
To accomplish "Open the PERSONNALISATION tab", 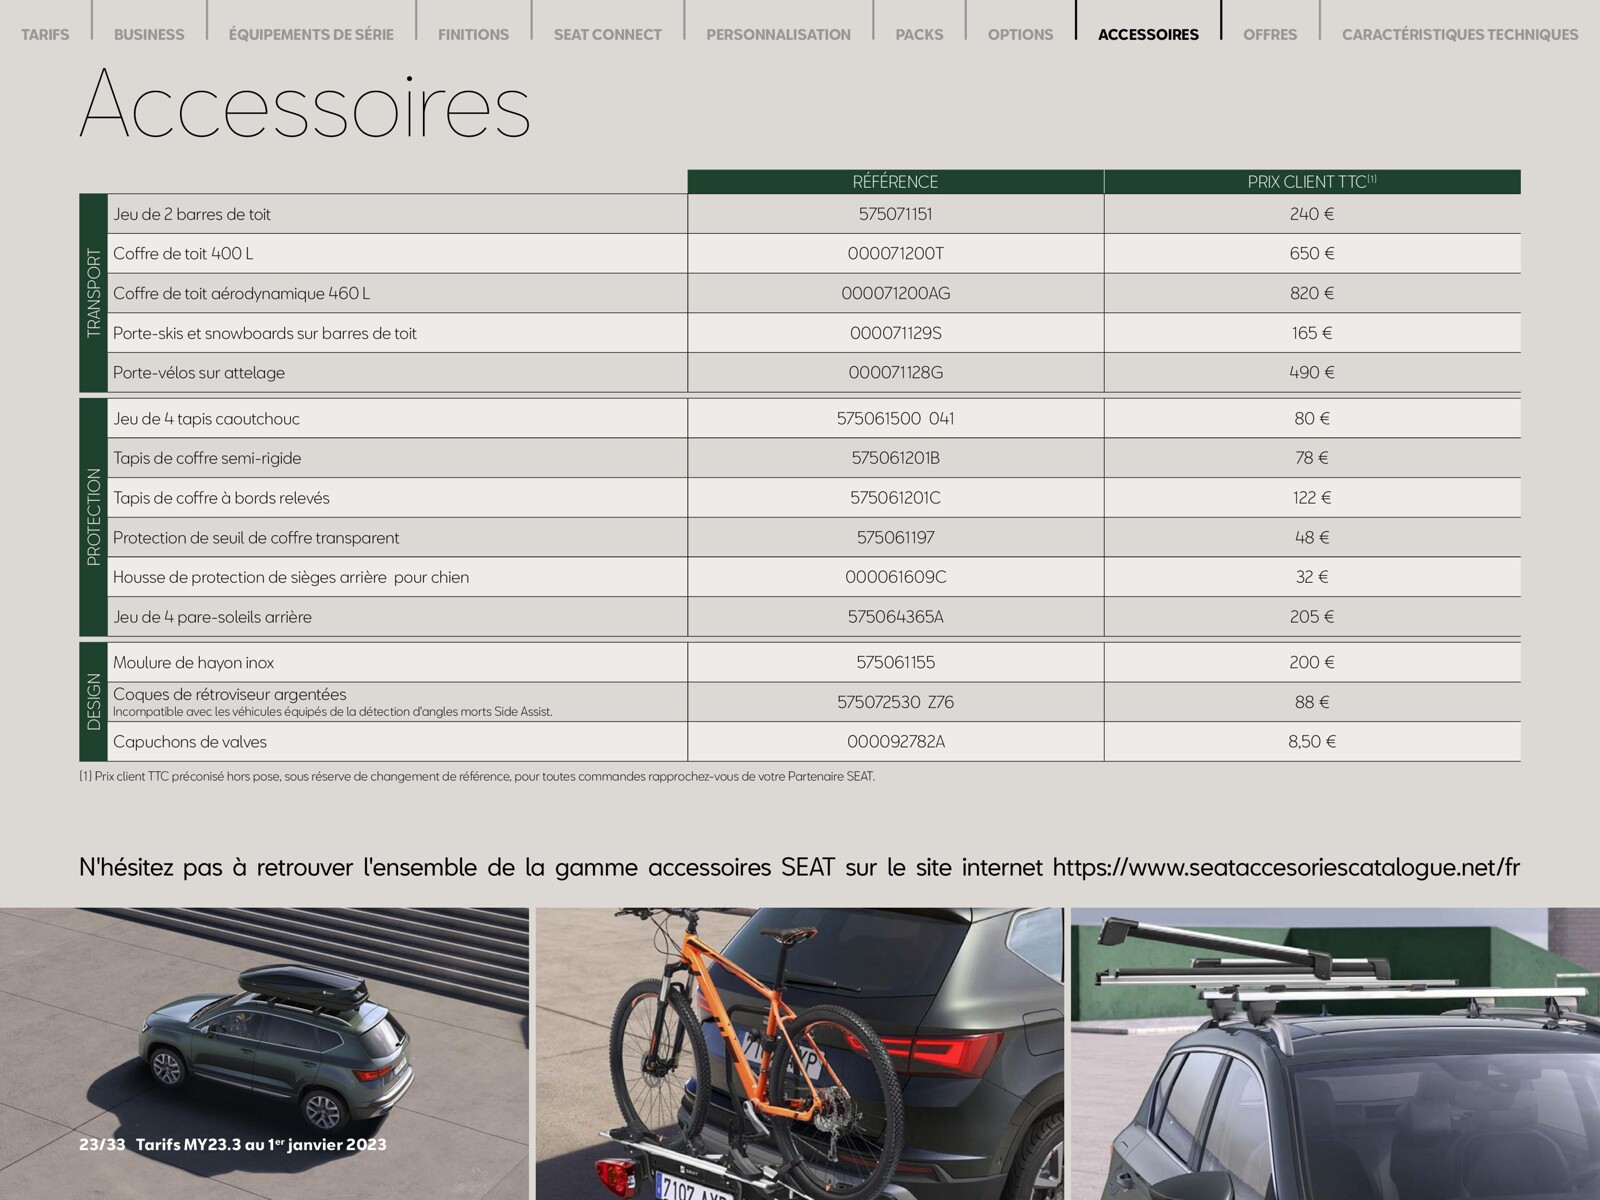I will click(778, 34).
